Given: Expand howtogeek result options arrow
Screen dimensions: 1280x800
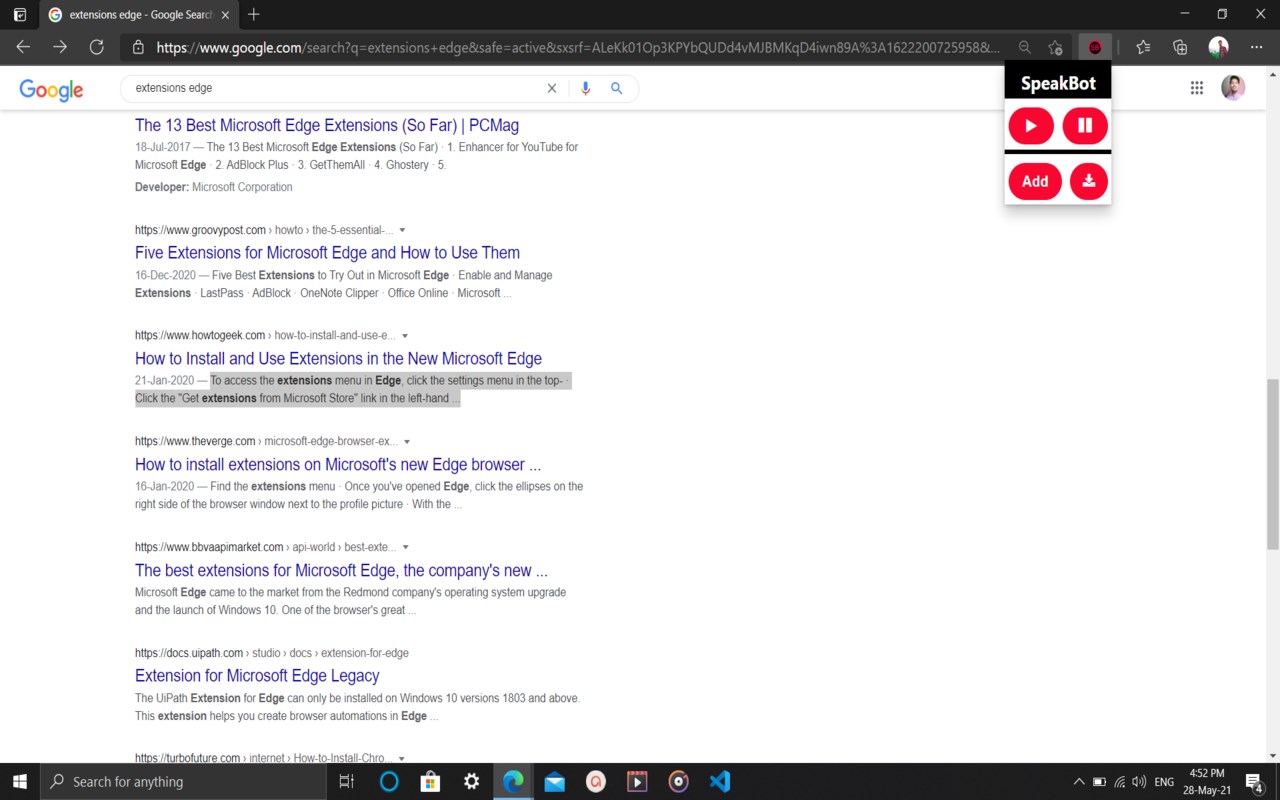Looking at the screenshot, I should 404,336.
